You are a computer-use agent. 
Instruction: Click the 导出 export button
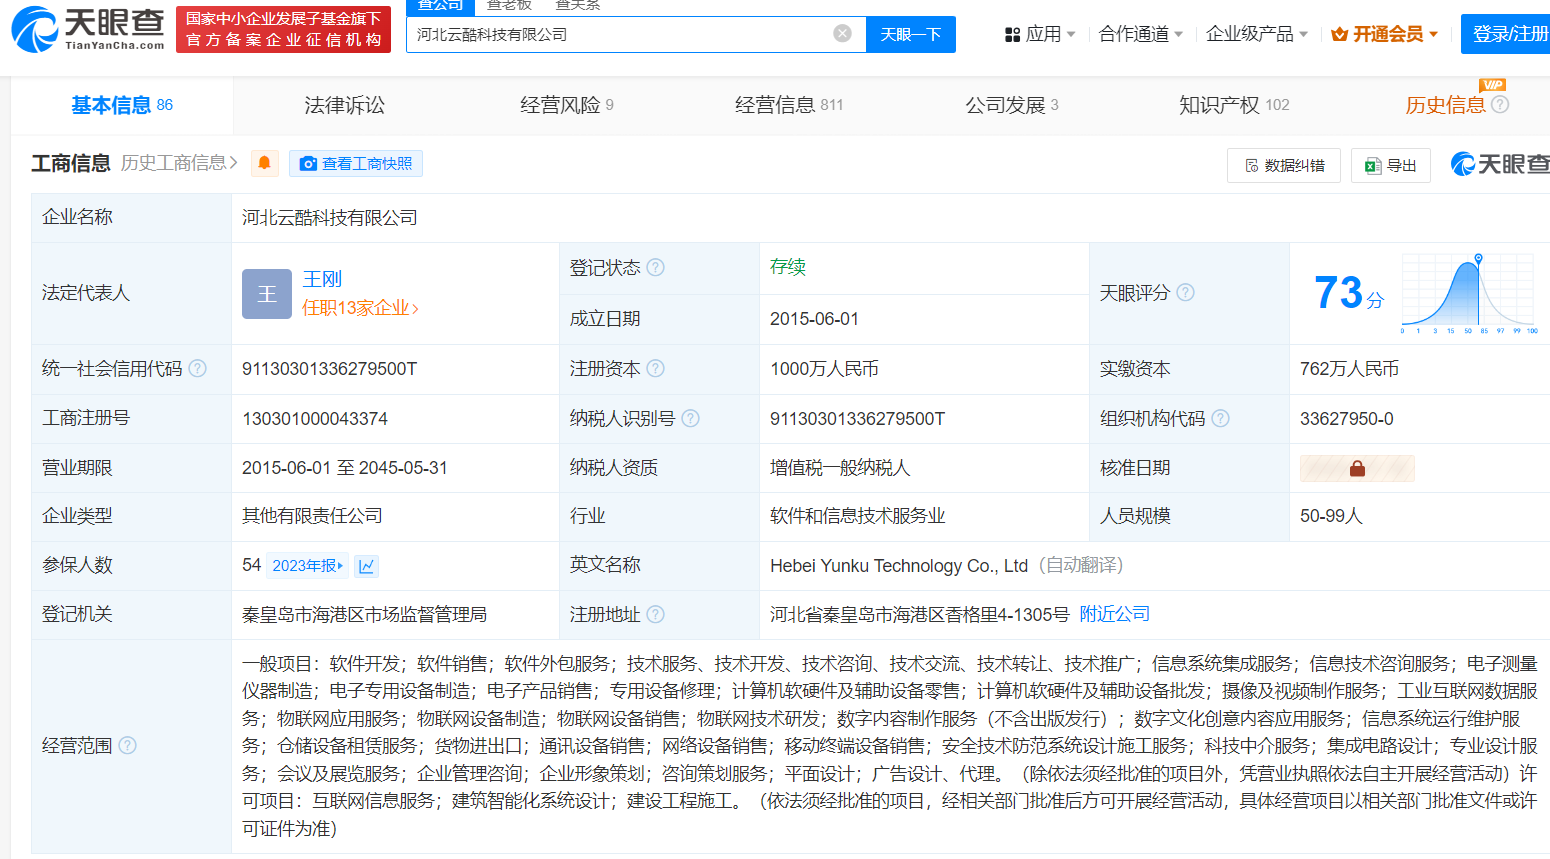[x=1391, y=165]
